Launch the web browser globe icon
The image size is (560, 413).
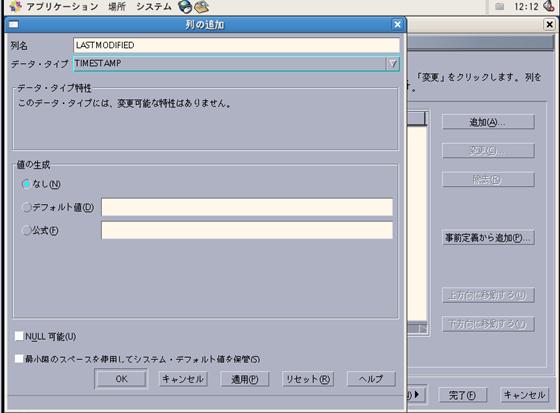pos(185,6)
